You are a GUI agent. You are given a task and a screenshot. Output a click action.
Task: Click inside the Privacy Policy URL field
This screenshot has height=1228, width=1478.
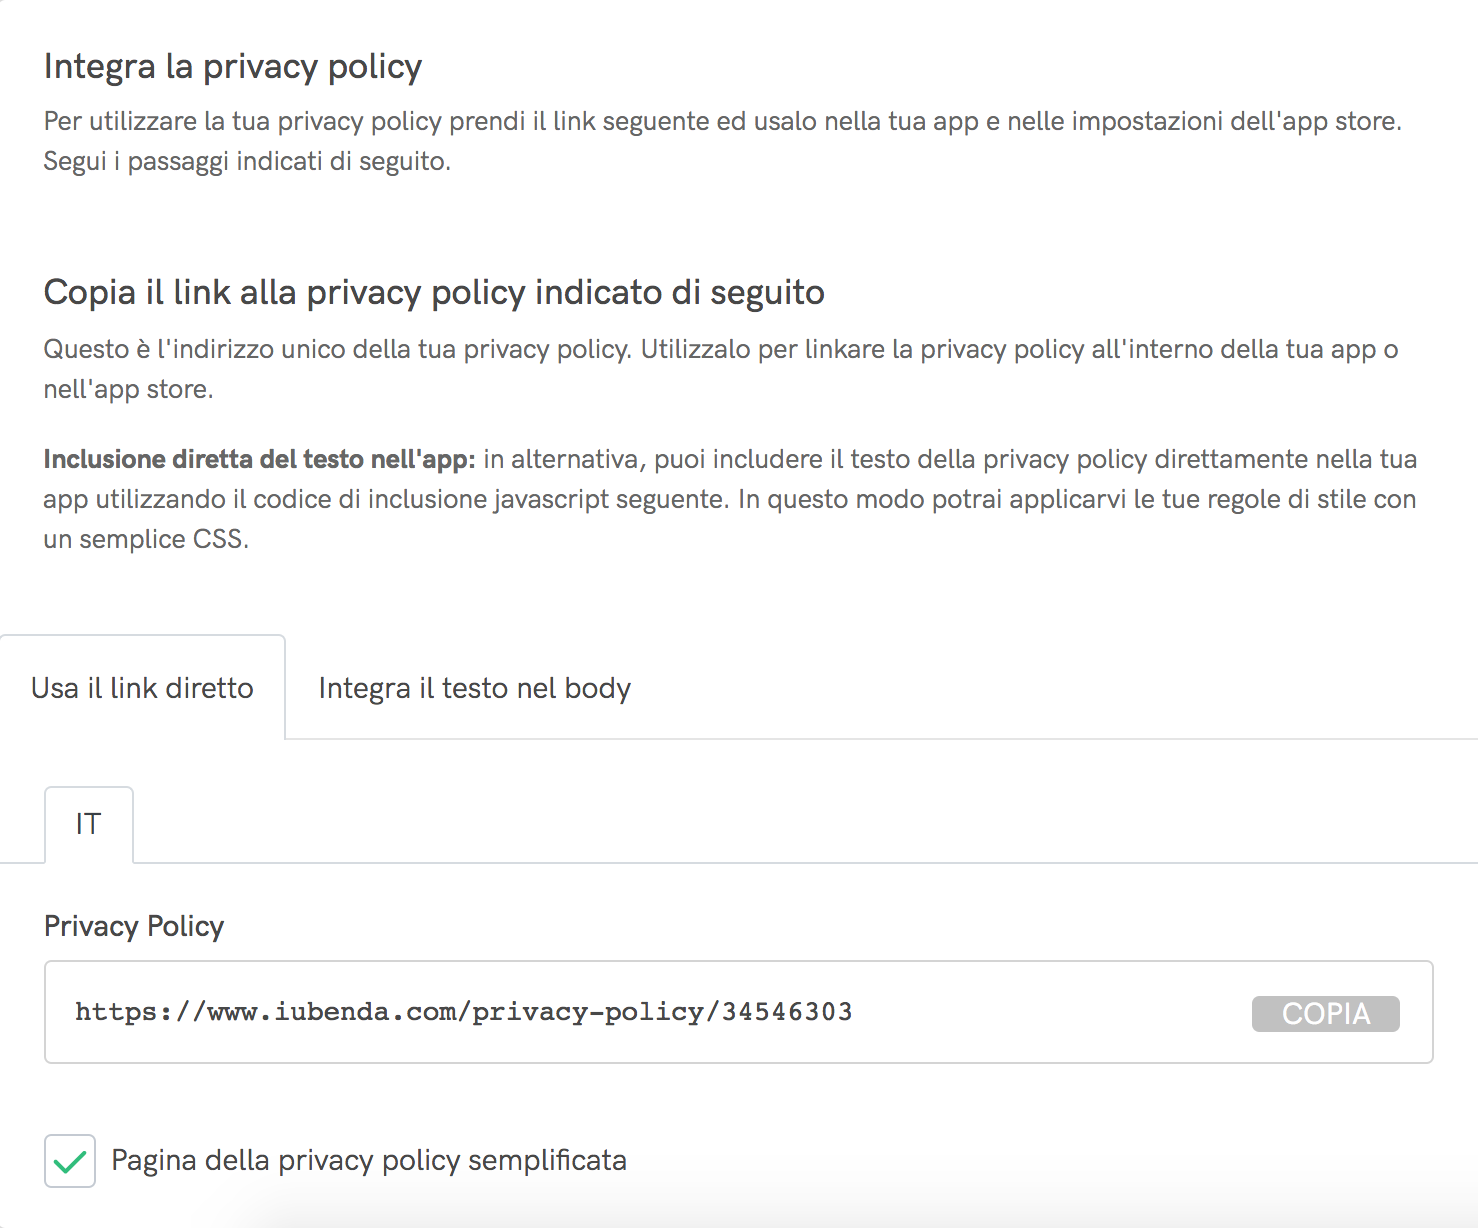coord(600,1012)
